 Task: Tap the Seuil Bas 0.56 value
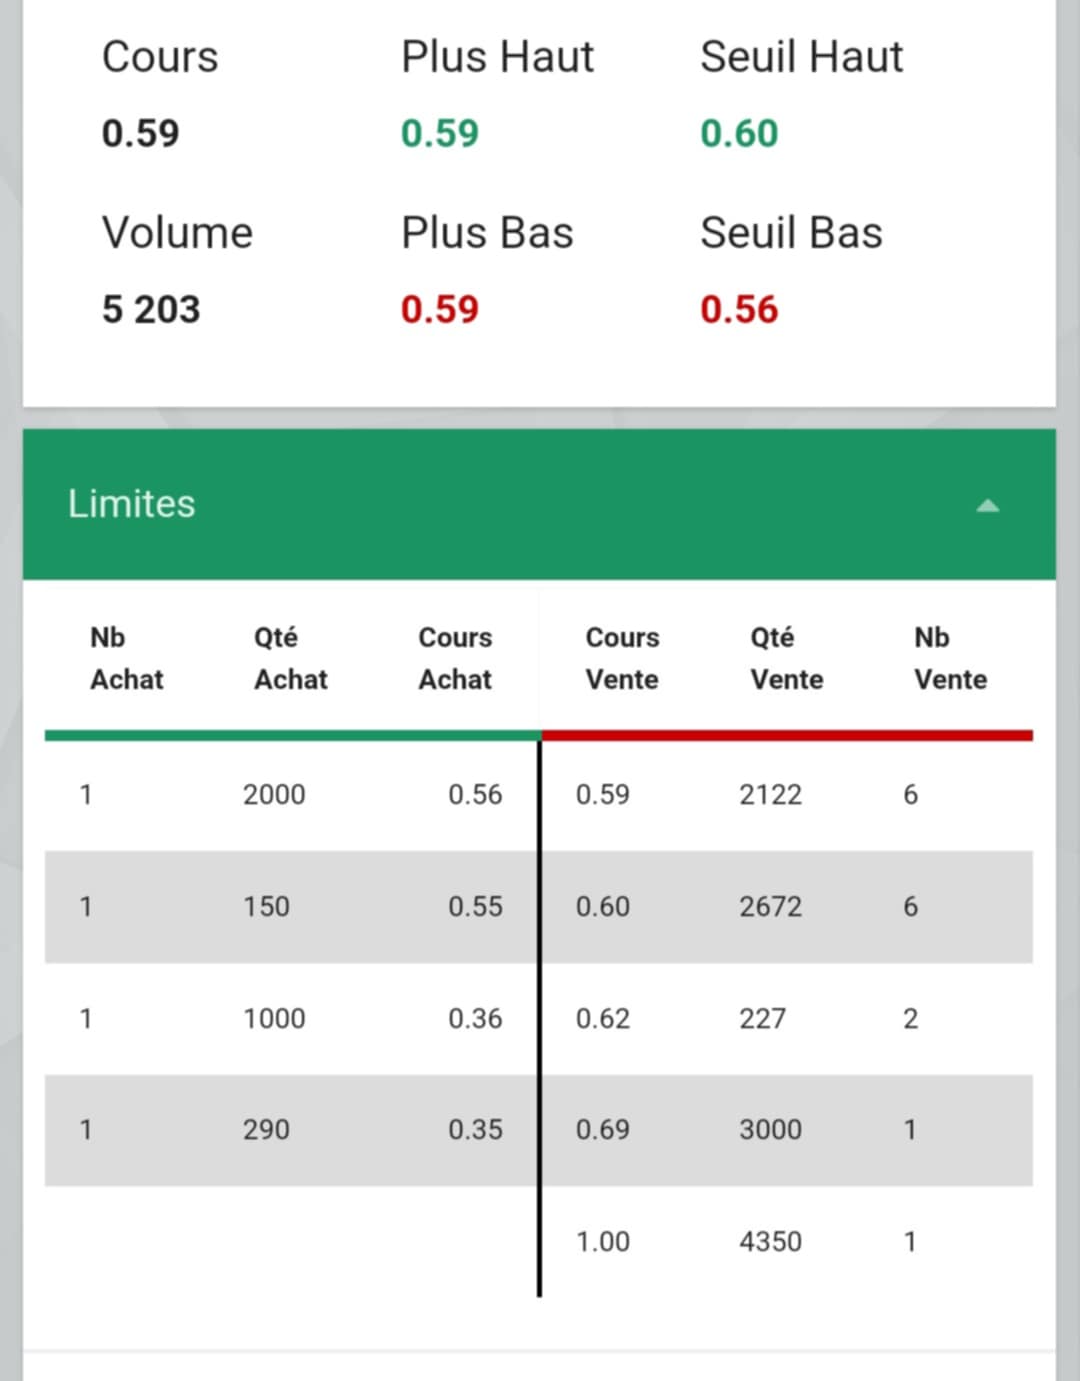tap(739, 309)
